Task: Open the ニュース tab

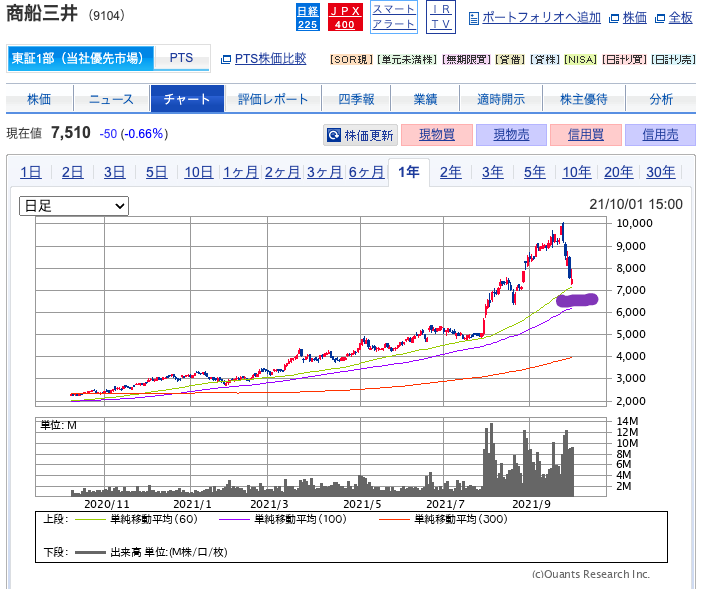Action: pyautogui.click(x=111, y=99)
